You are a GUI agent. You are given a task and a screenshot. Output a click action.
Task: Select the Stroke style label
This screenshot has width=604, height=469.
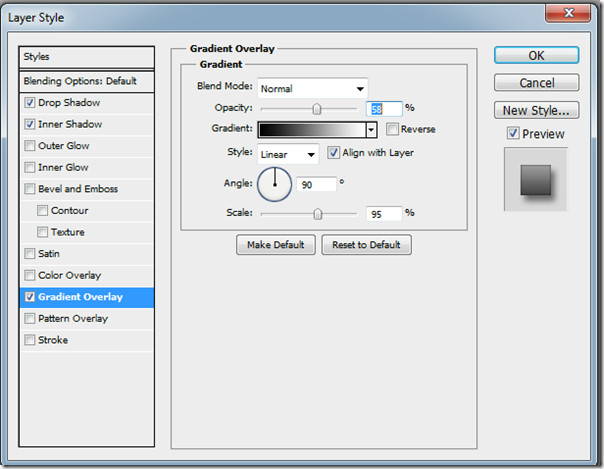coord(53,340)
